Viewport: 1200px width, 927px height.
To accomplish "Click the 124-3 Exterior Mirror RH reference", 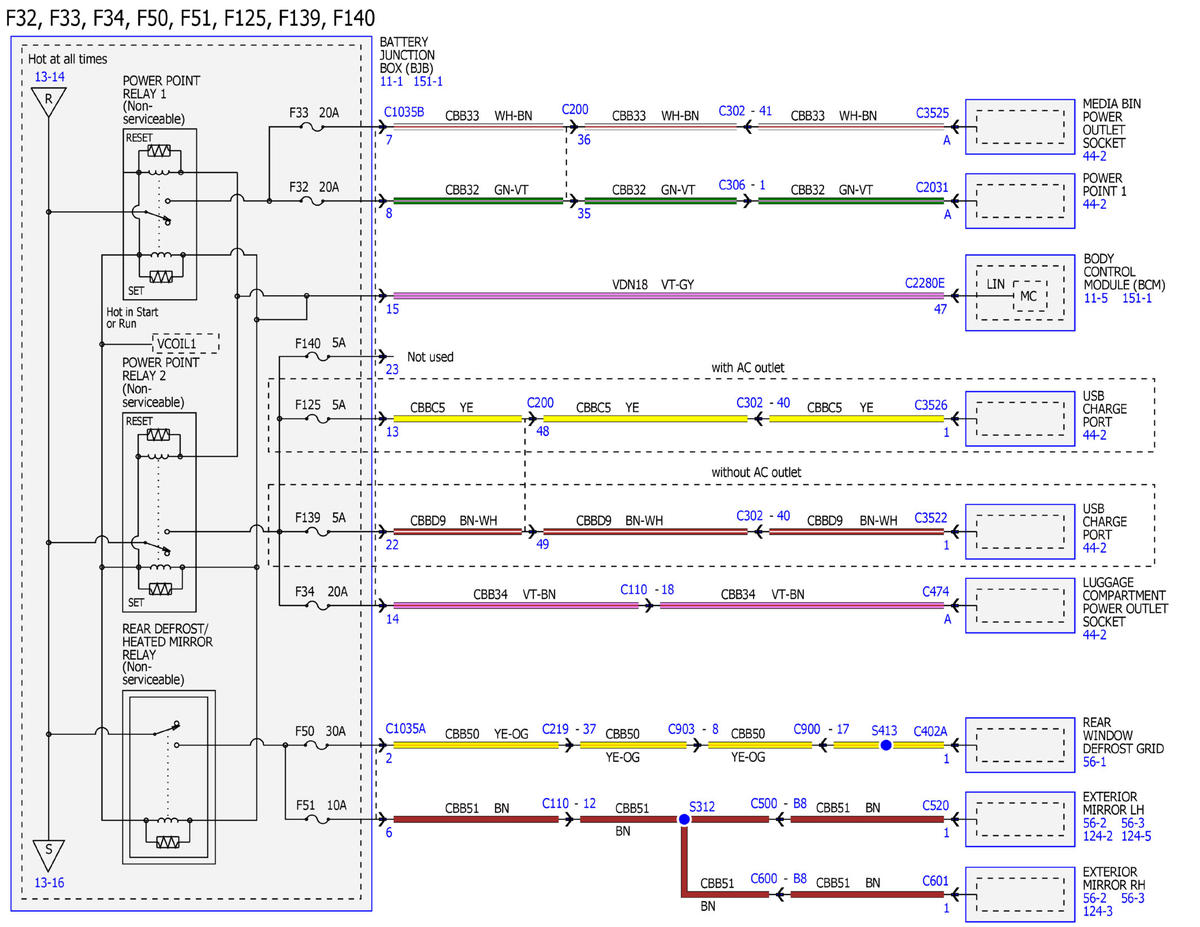I will (1099, 911).
